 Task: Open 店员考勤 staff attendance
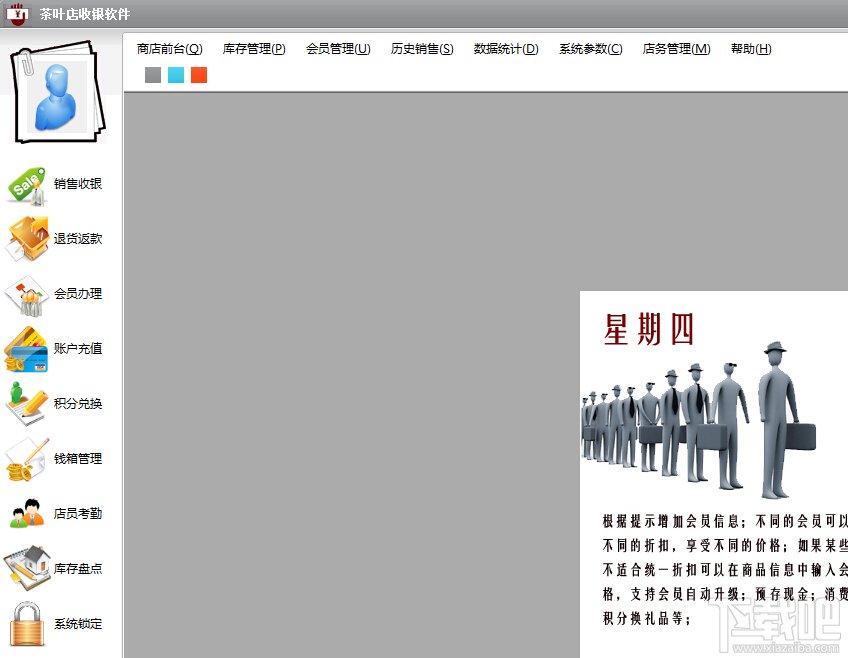point(78,514)
